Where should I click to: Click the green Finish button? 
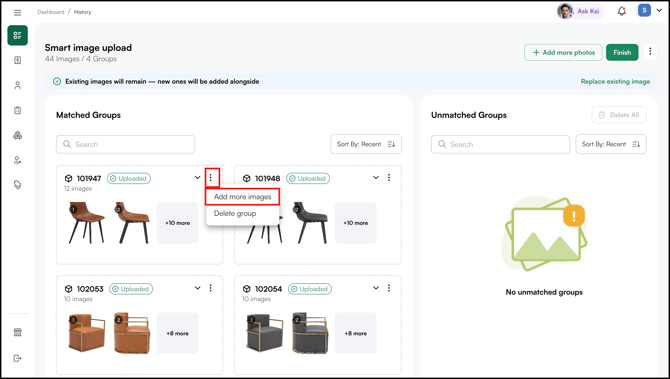pos(622,53)
